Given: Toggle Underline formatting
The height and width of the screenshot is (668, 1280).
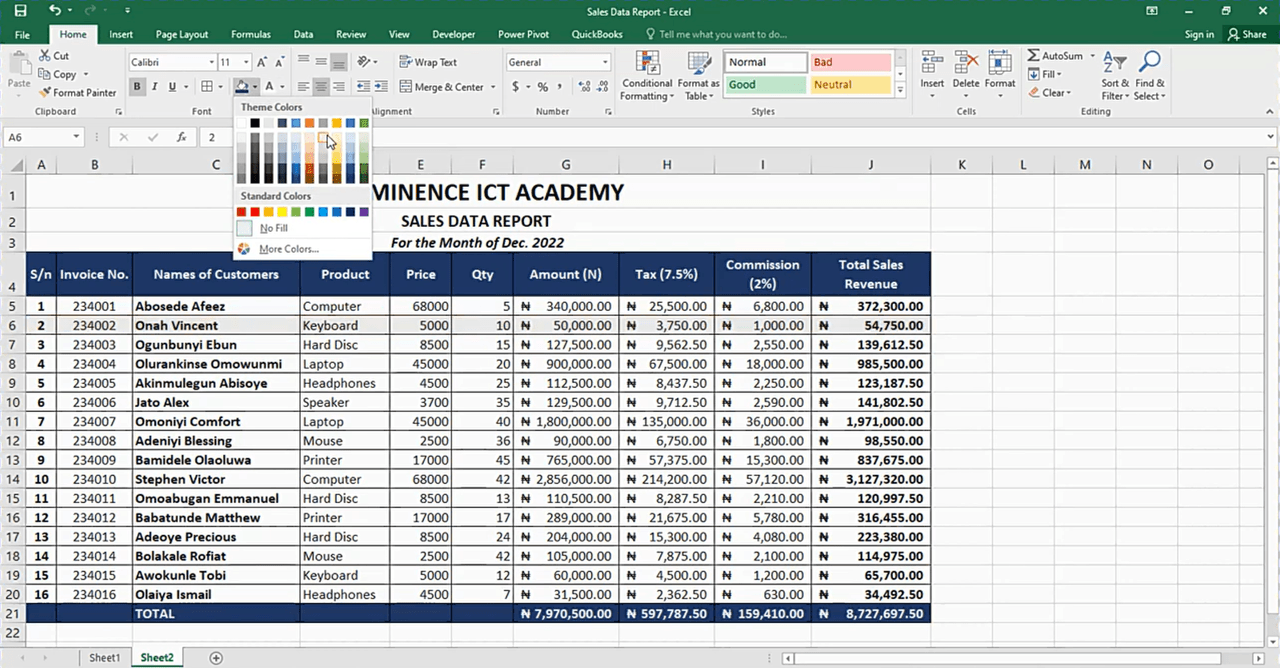Looking at the screenshot, I should (x=172, y=87).
